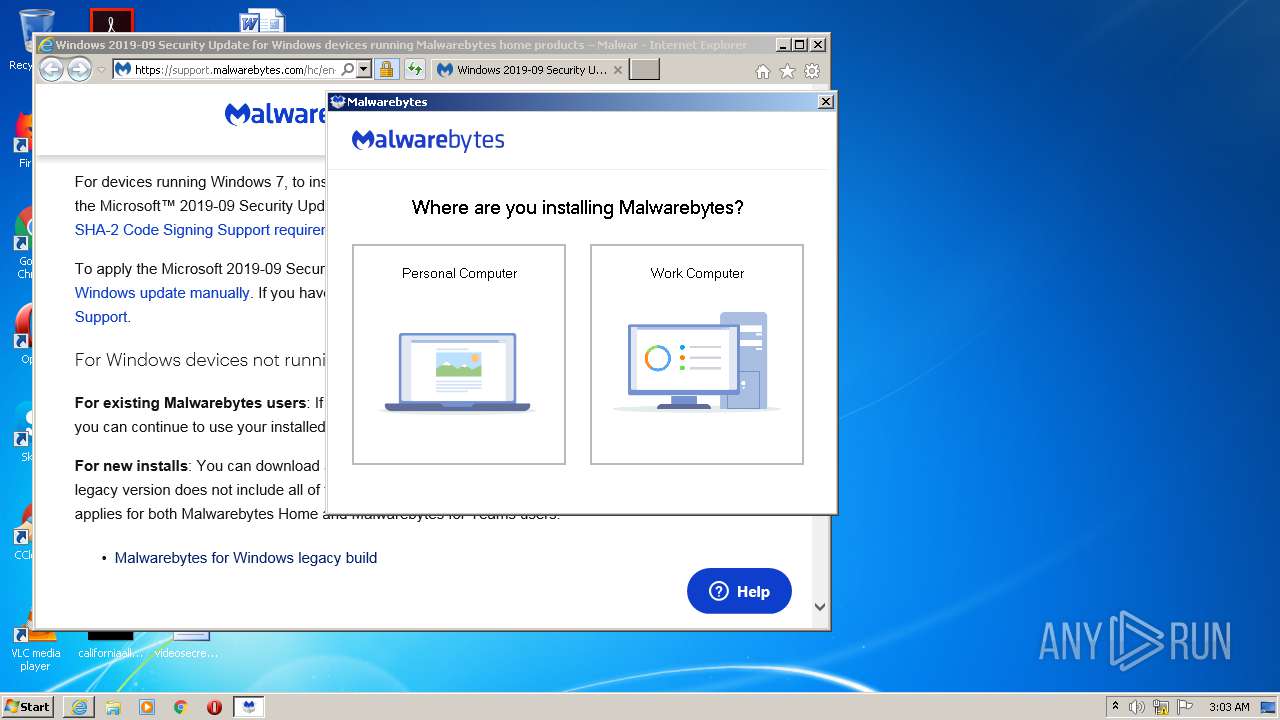Image resolution: width=1280 pixels, height=720 pixels.
Task: Click the blue Help button on the webpage
Action: pos(739,591)
